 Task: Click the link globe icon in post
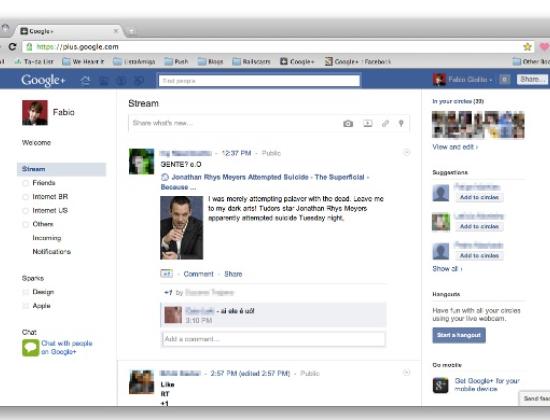pos(165,177)
